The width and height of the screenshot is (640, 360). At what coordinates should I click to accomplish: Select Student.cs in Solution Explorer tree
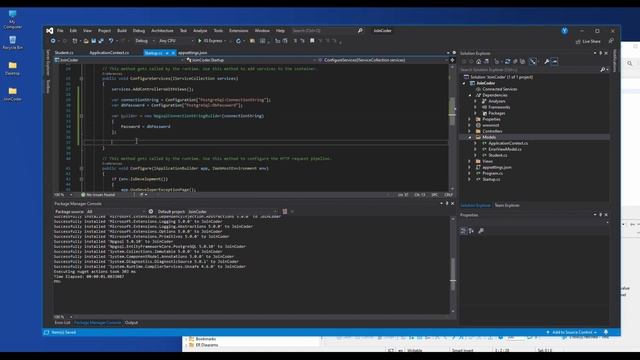pos(498,155)
